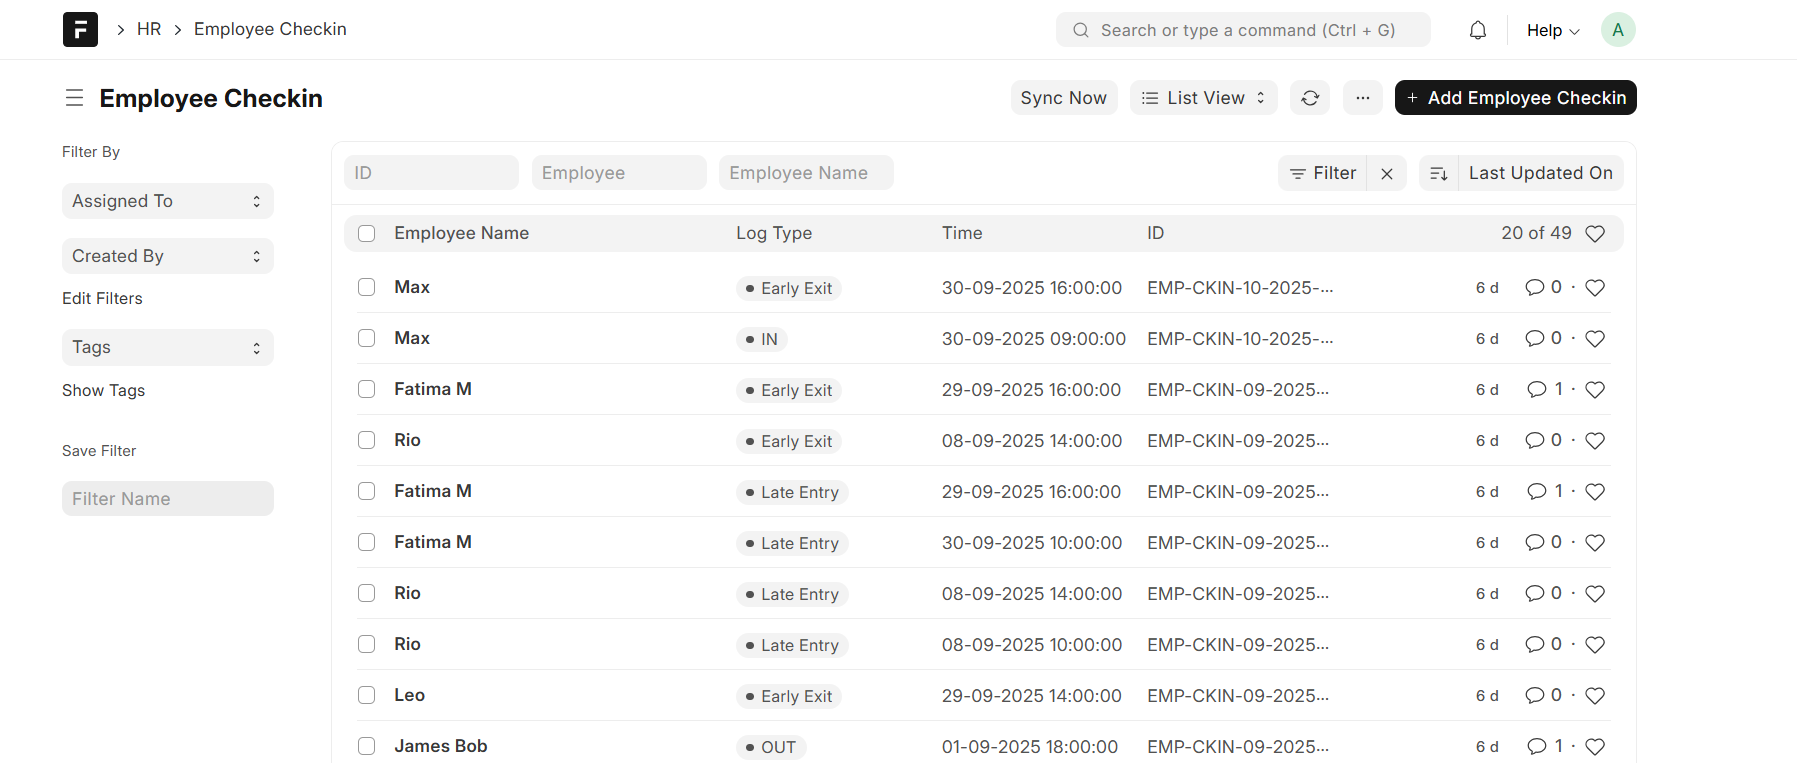This screenshot has width=1797, height=763.
Task: Expand the Assigned To dropdown
Action: click(167, 201)
